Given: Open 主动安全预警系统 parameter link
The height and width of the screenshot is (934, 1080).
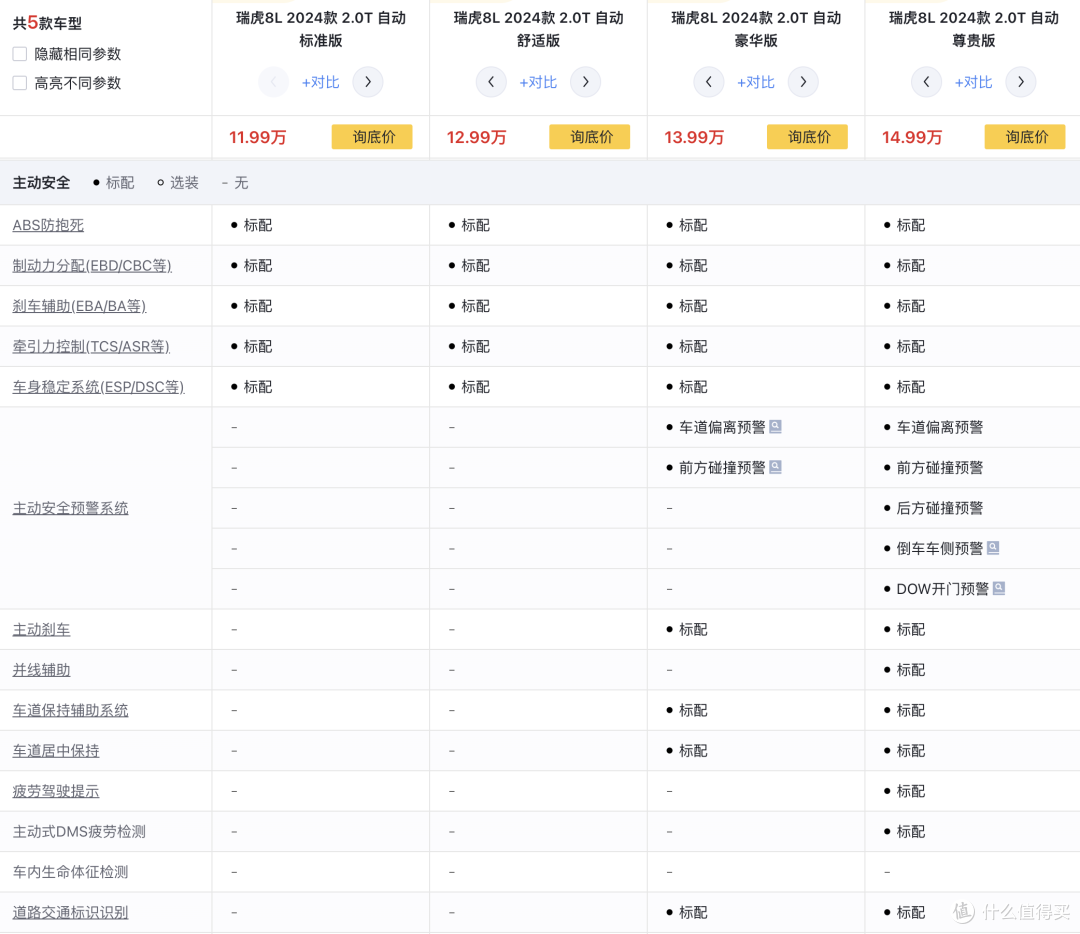Looking at the screenshot, I should [70, 508].
